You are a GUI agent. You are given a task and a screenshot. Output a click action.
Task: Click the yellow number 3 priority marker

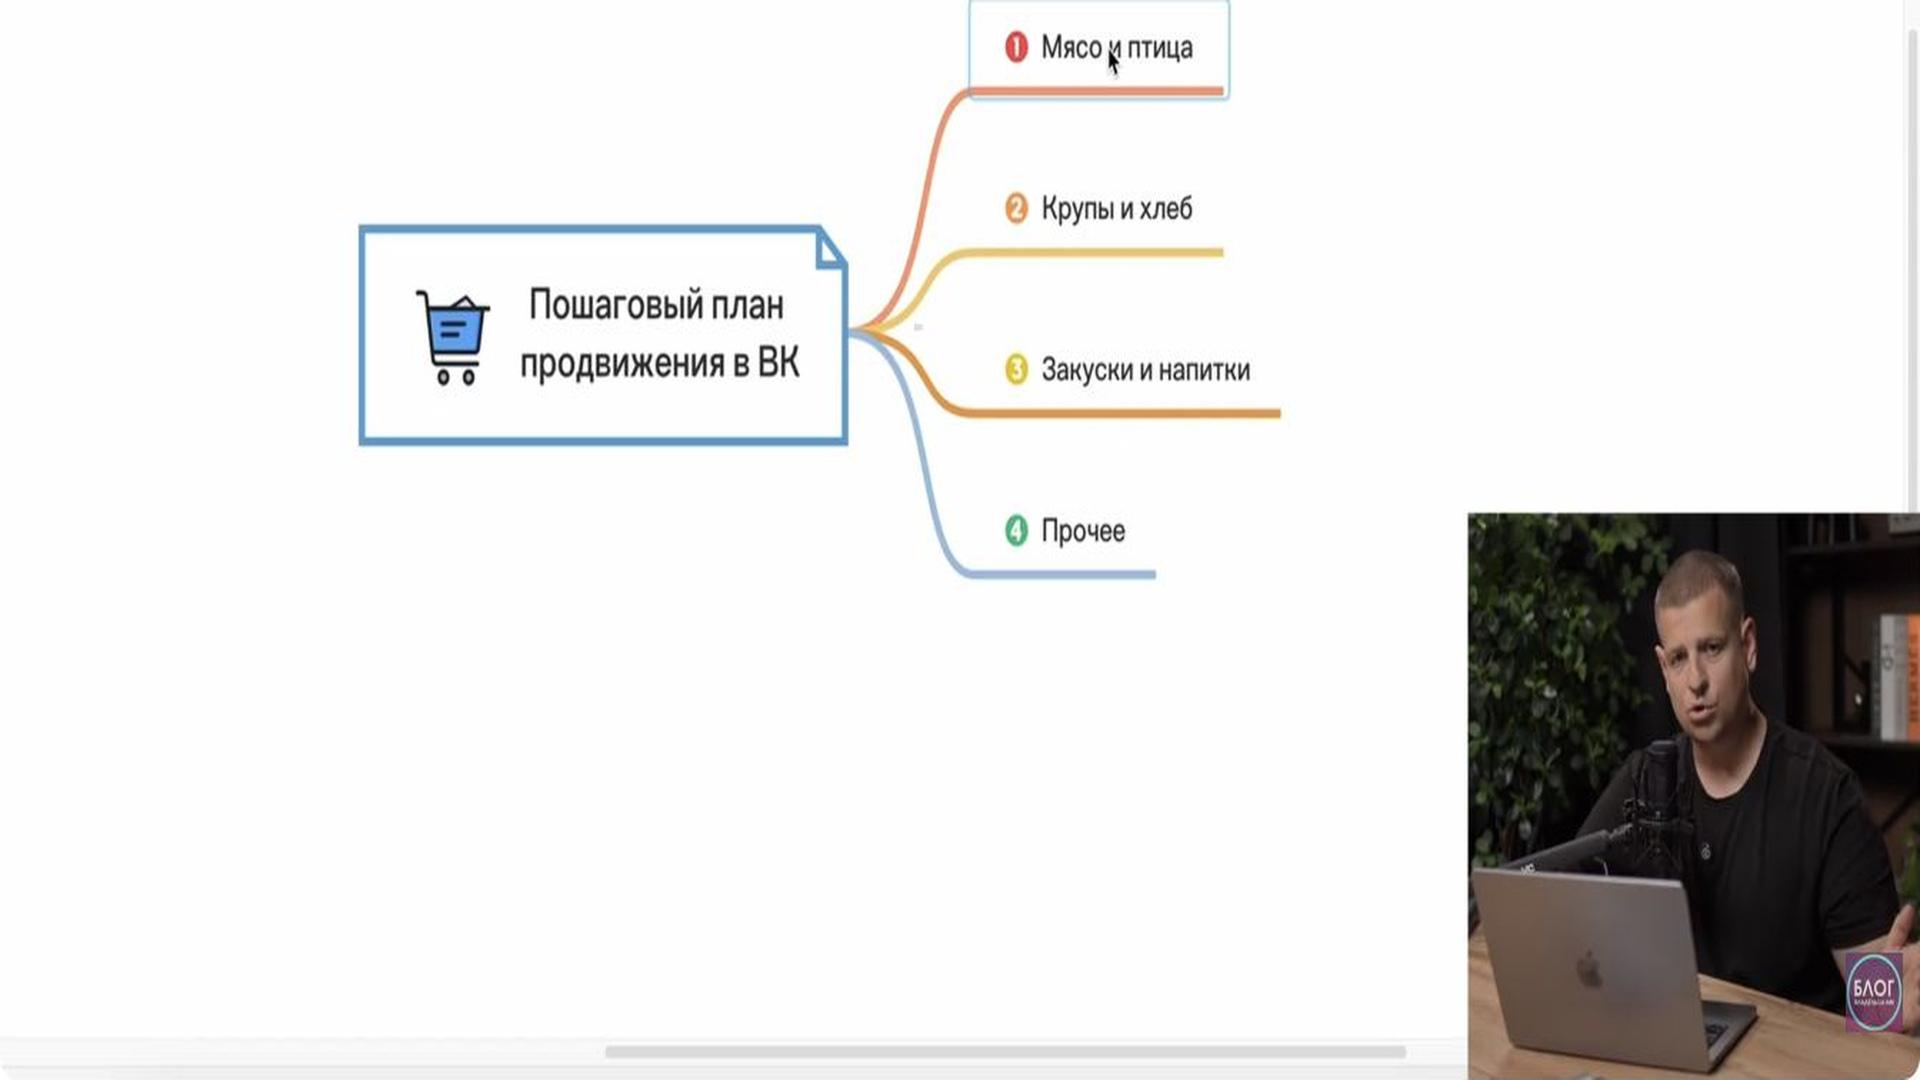pyautogui.click(x=1016, y=369)
